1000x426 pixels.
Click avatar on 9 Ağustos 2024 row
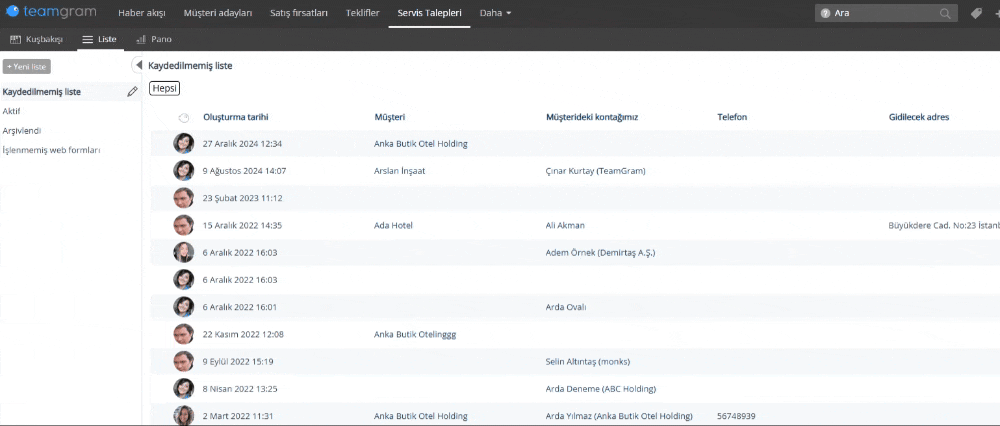pyautogui.click(x=184, y=171)
